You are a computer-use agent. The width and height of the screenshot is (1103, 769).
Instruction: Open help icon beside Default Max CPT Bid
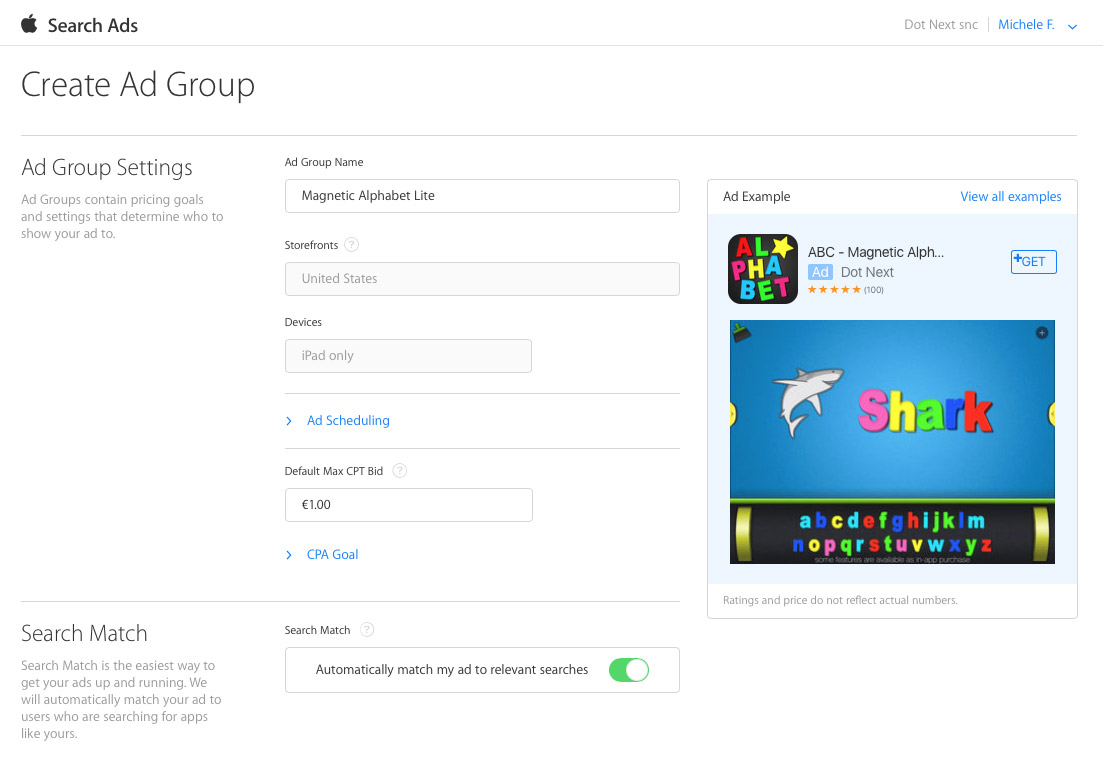pos(400,471)
